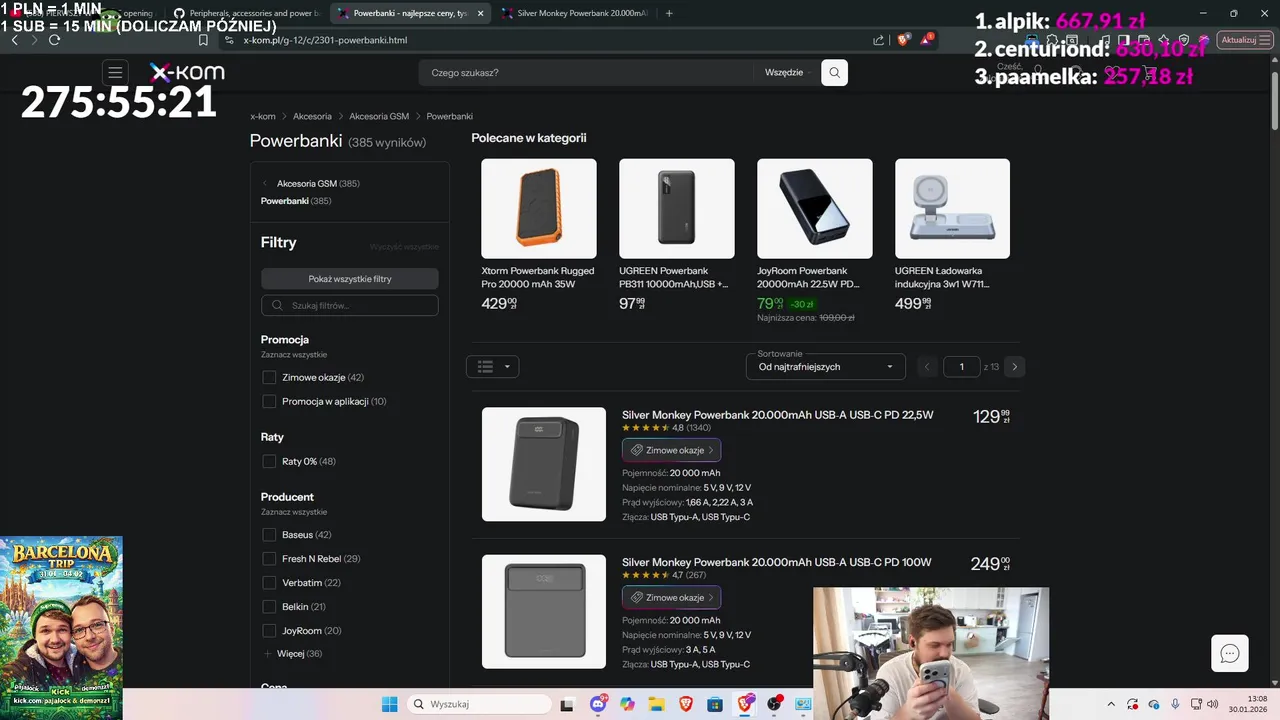Switch to the Peripherals, accessories GitHub tab
This screenshot has width=1280, height=720.
pyautogui.click(x=246, y=13)
